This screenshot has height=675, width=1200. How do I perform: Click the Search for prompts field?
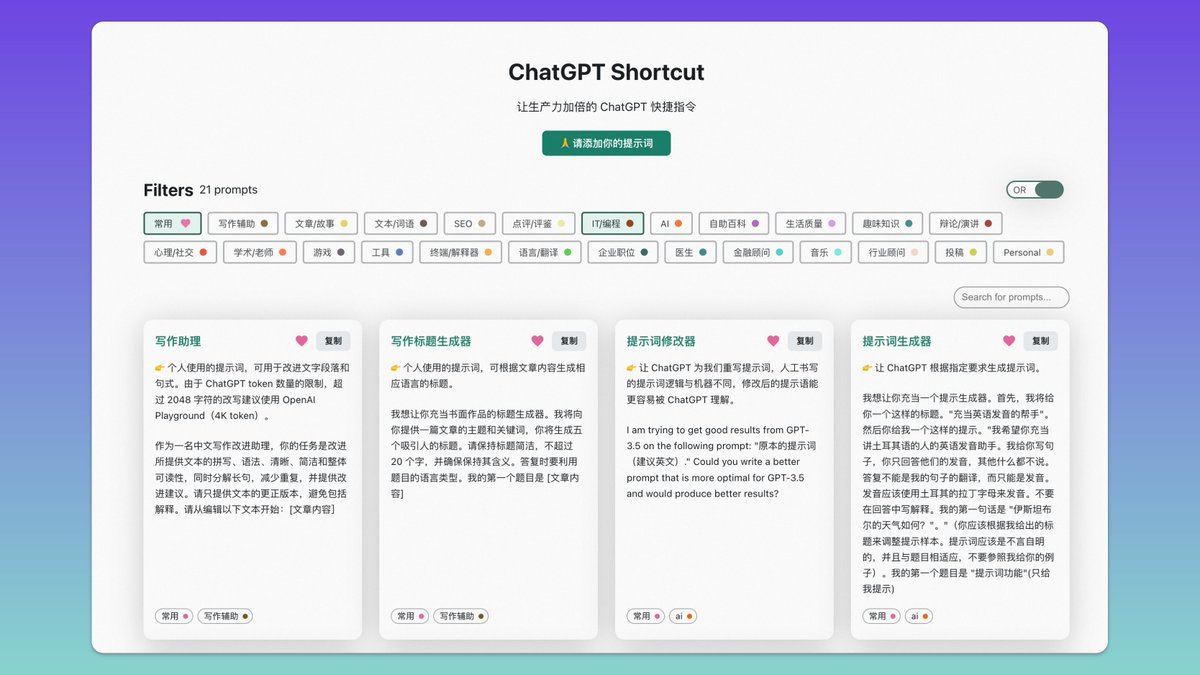pos(1011,297)
